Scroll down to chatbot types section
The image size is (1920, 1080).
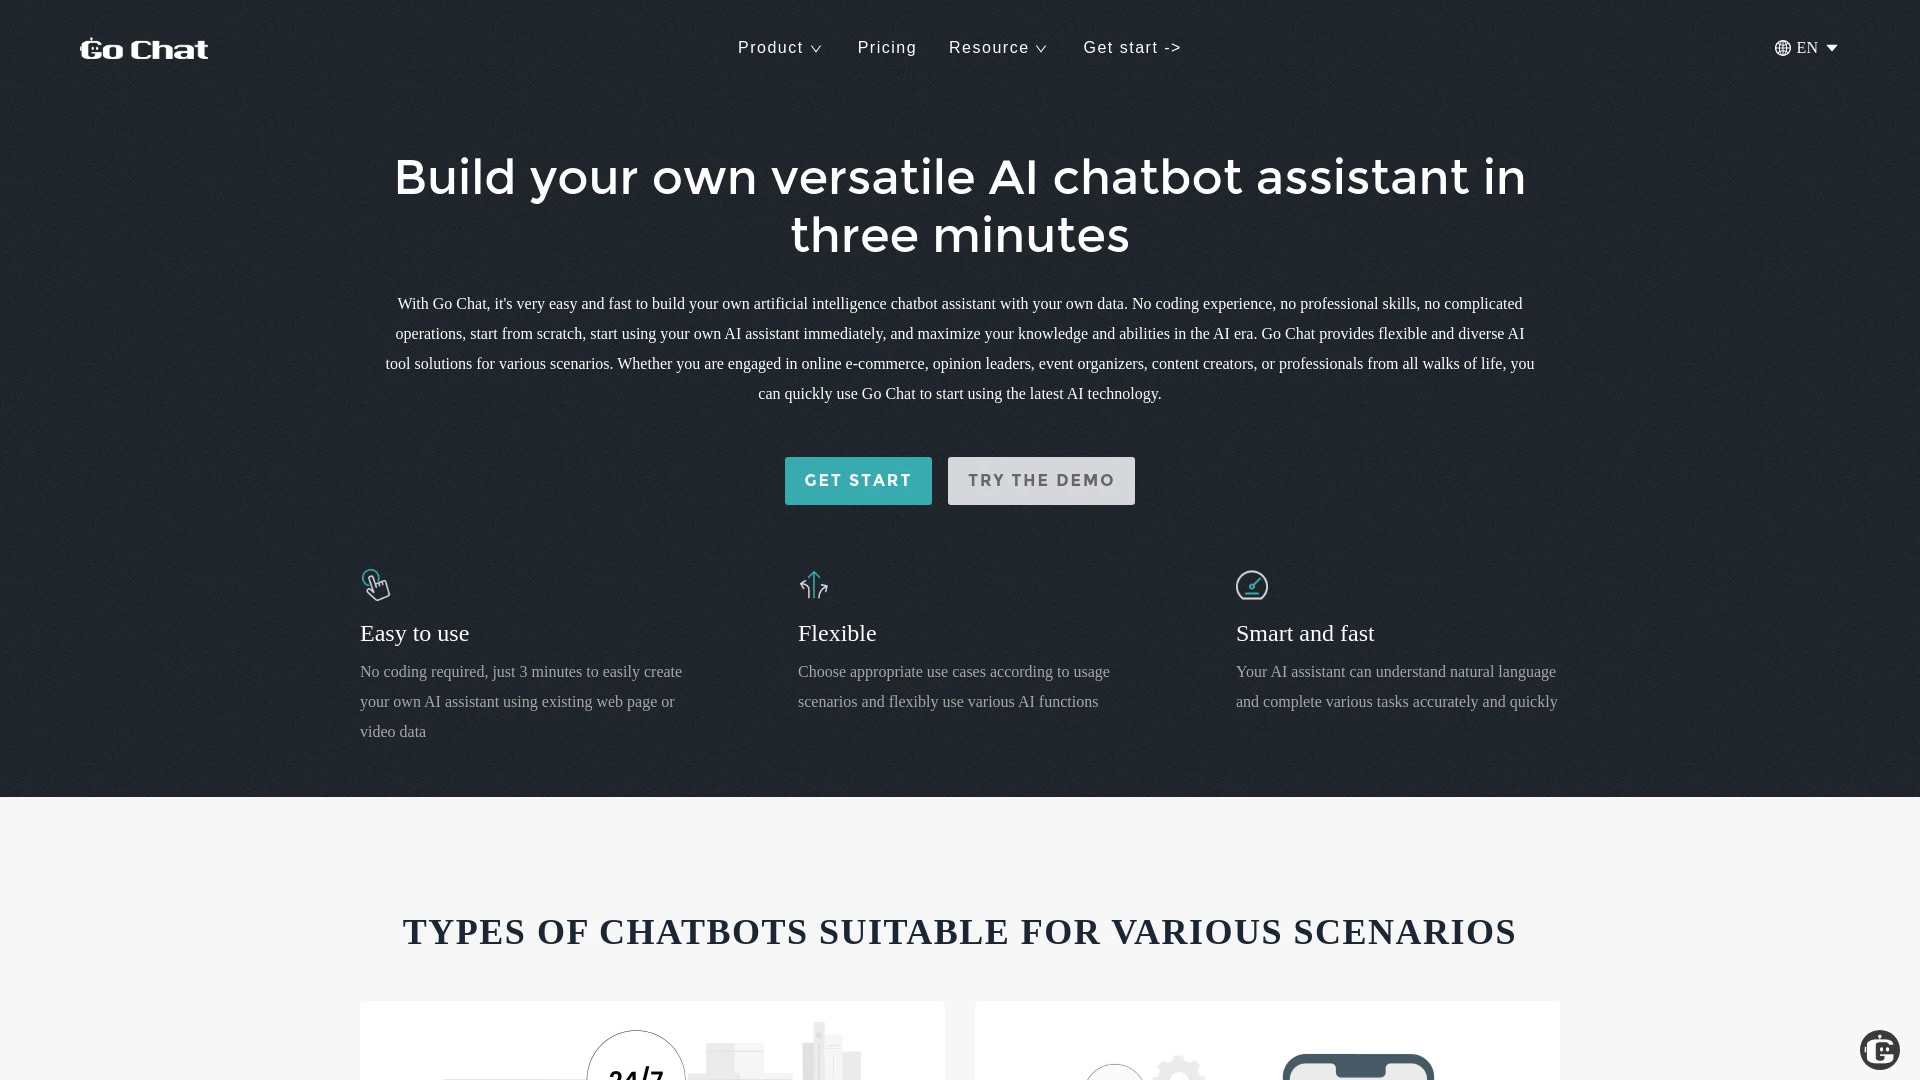(959, 931)
